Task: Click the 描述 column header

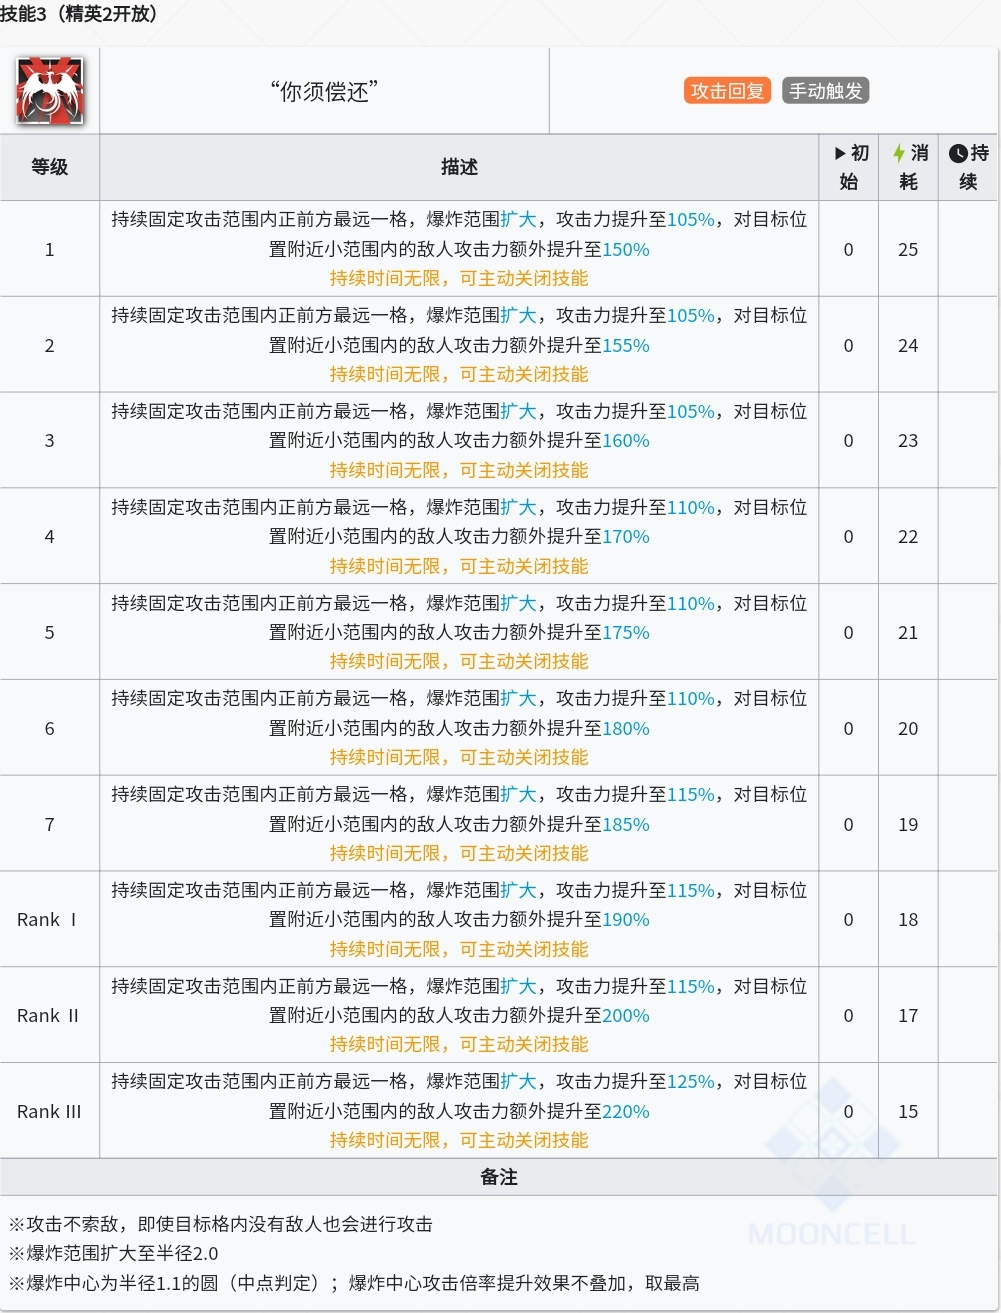Action: [459, 167]
